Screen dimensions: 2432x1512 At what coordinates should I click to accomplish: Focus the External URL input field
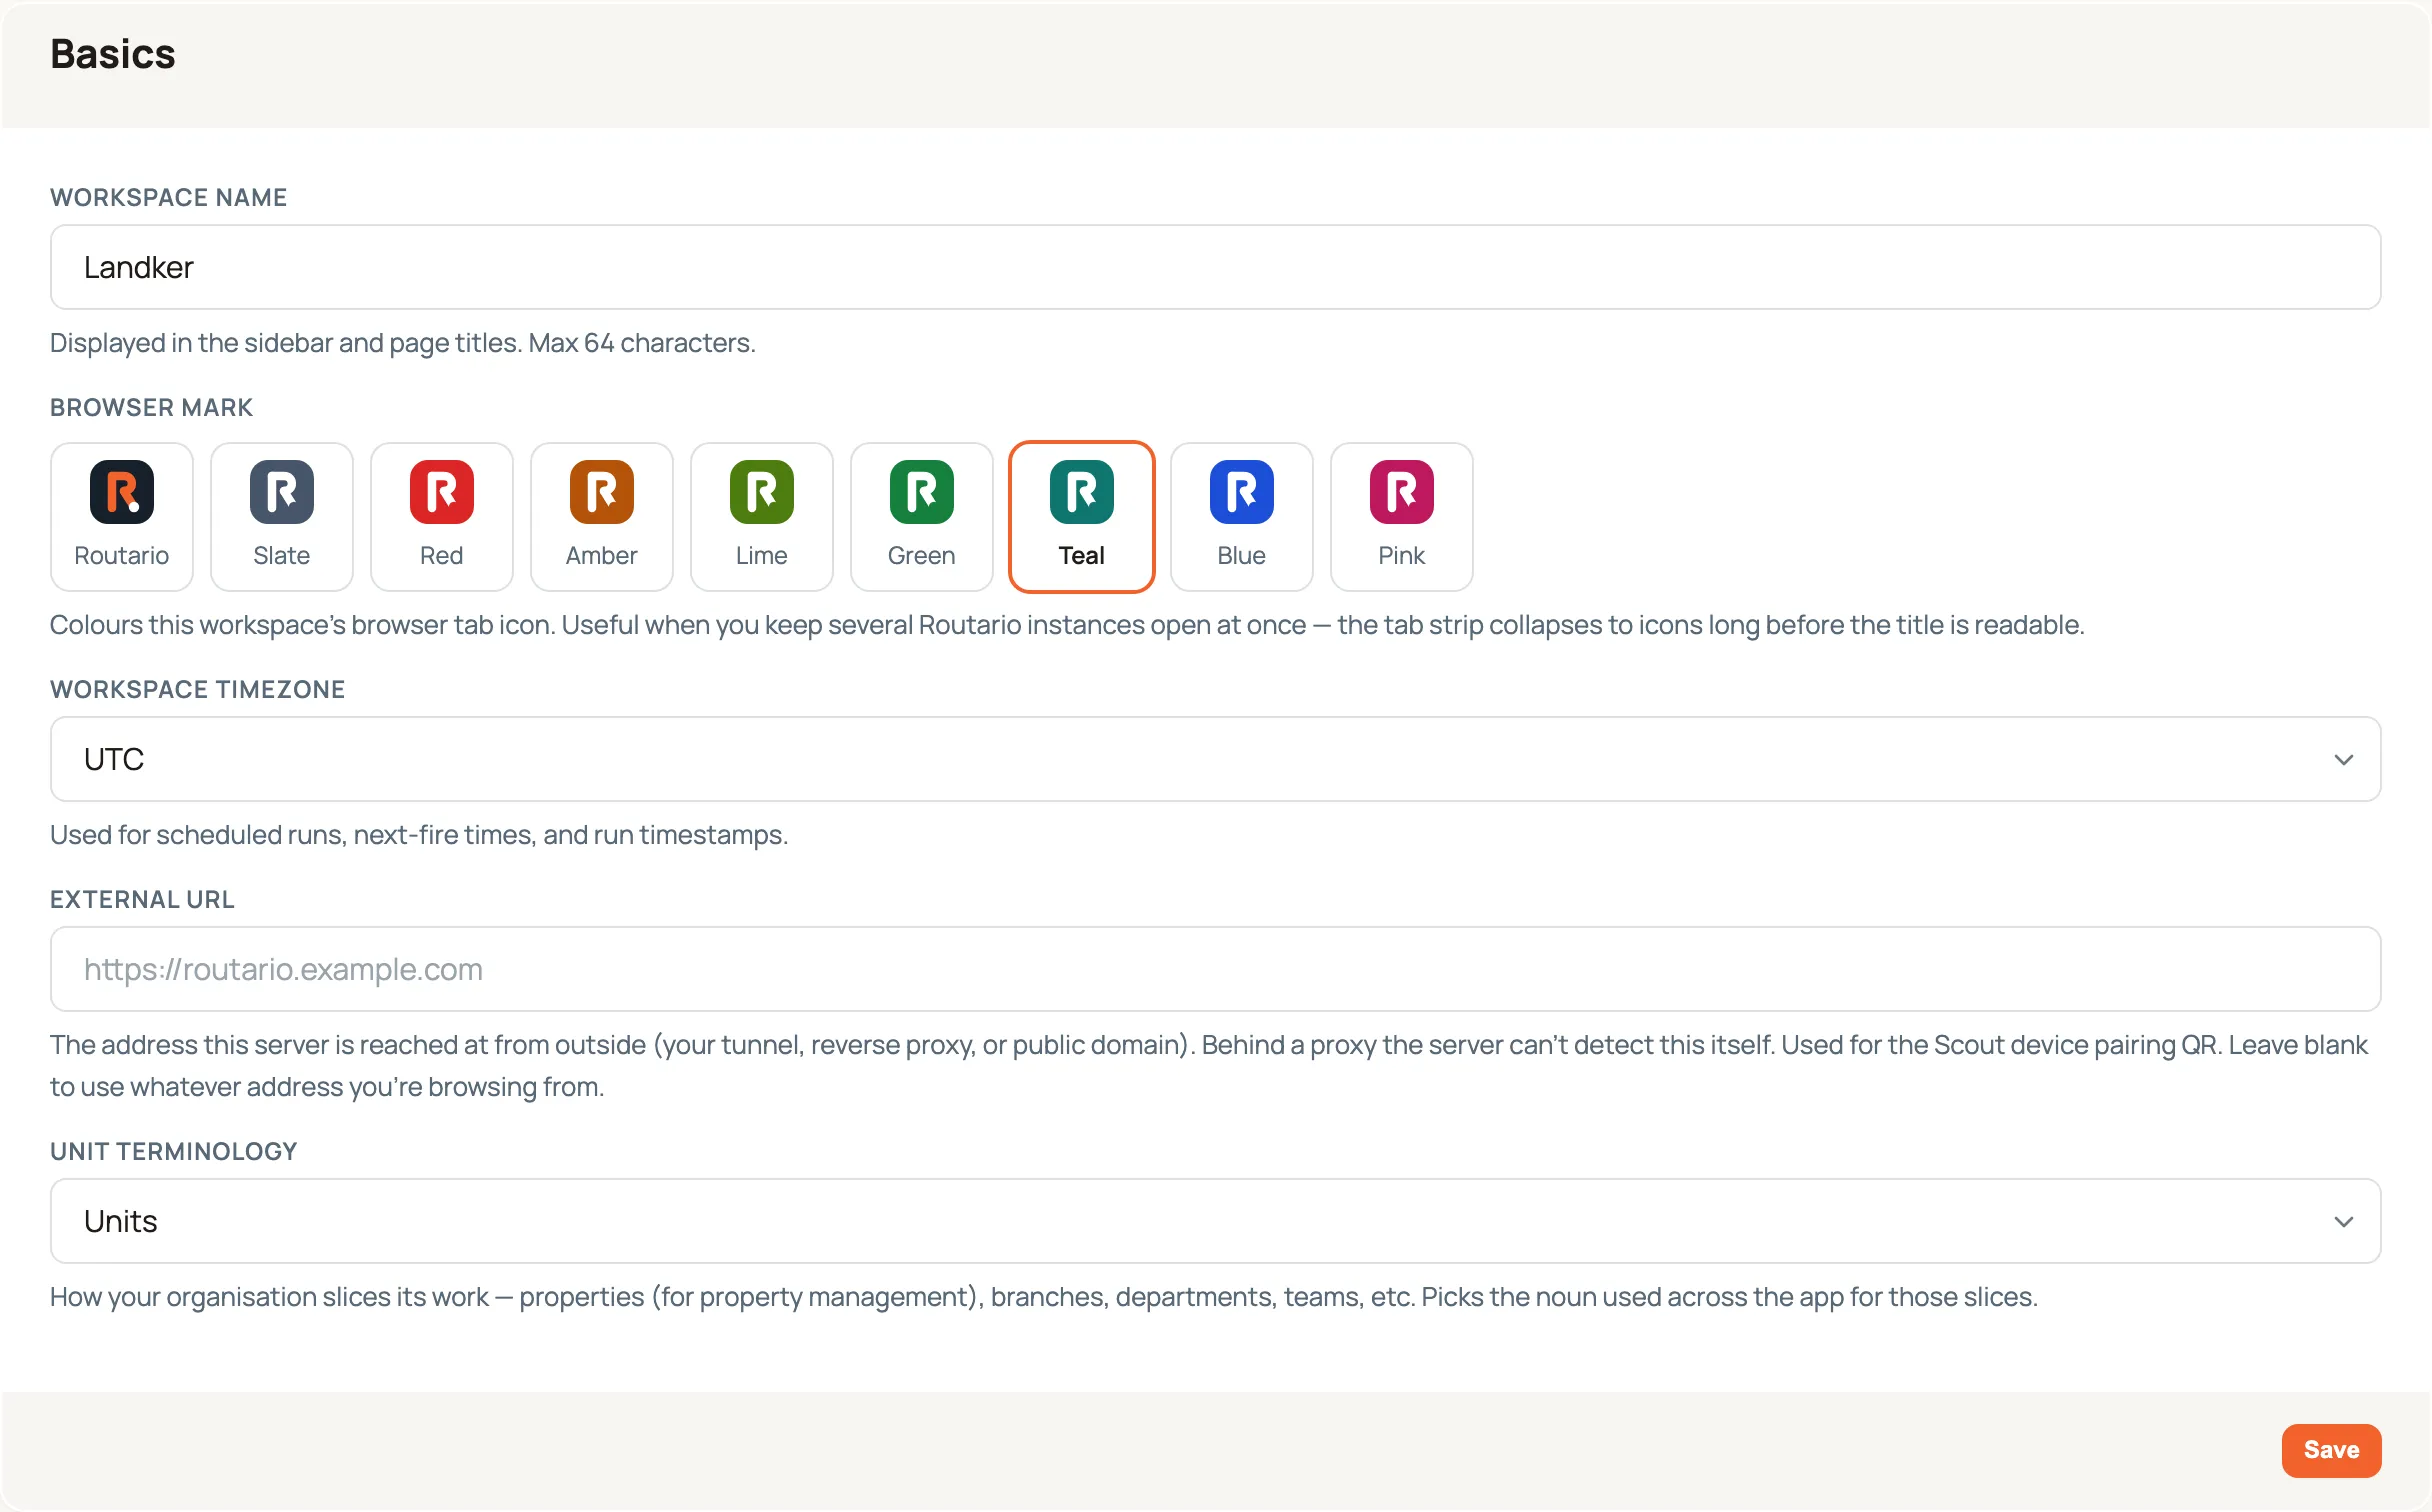[1216, 969]
